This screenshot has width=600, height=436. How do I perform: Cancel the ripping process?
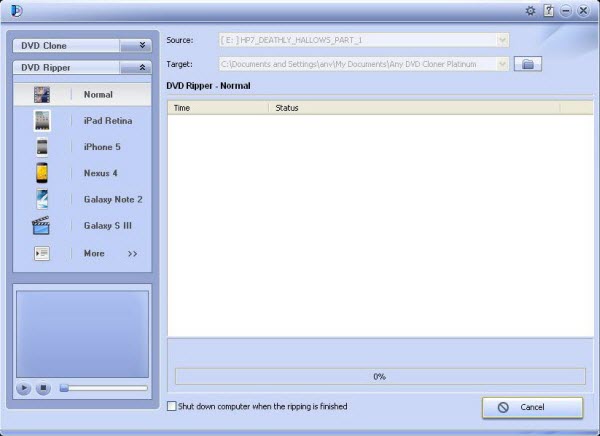[x=532, y=407]
